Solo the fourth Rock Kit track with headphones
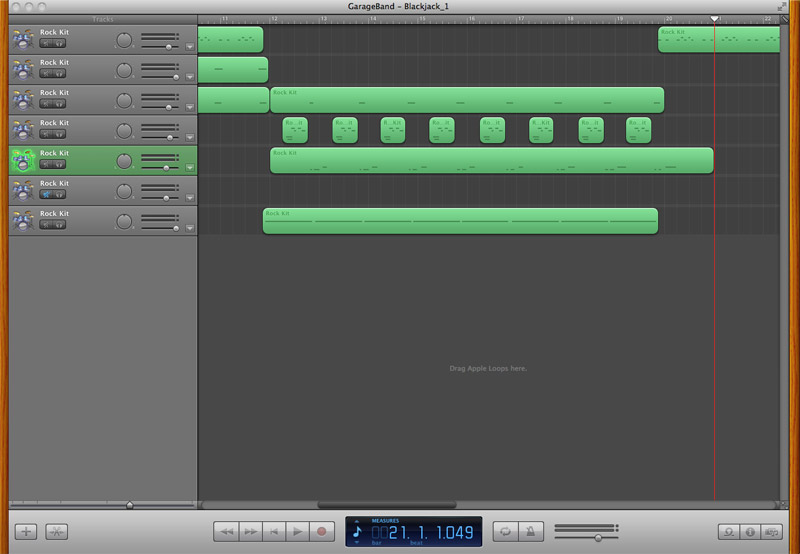 (x=59, y=134)
